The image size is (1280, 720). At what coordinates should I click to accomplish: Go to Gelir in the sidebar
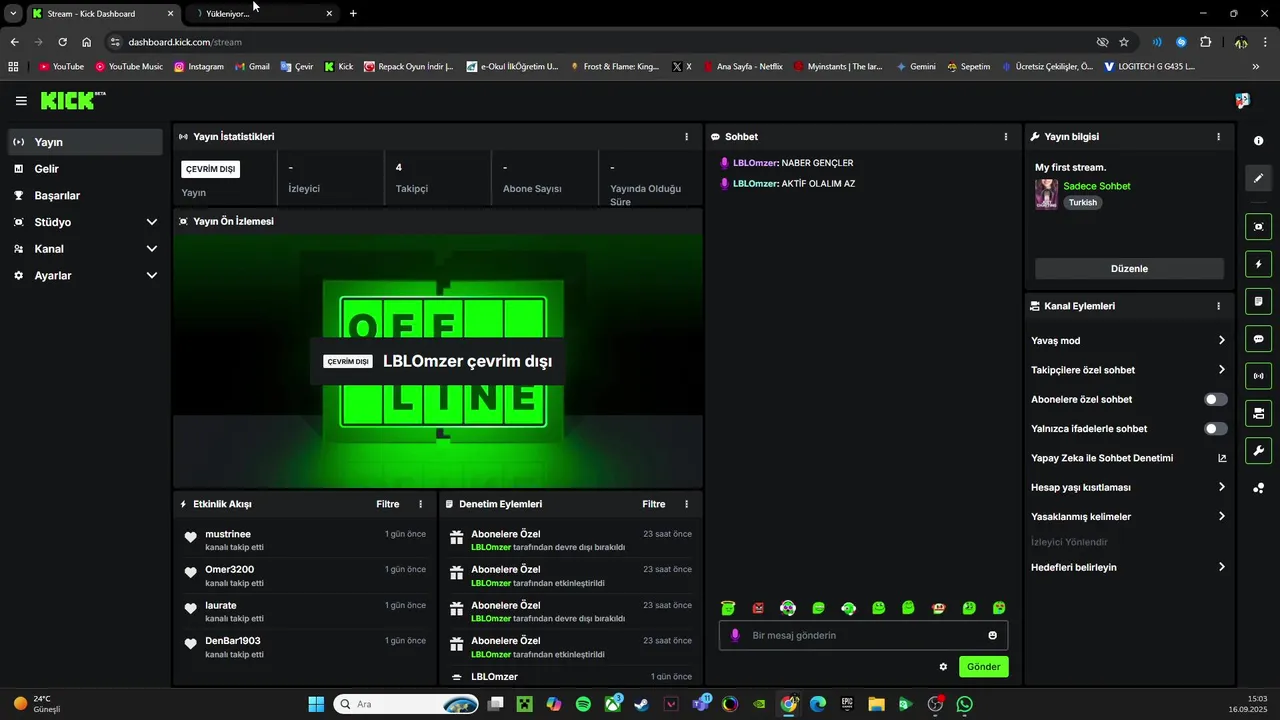pos(85,169)
